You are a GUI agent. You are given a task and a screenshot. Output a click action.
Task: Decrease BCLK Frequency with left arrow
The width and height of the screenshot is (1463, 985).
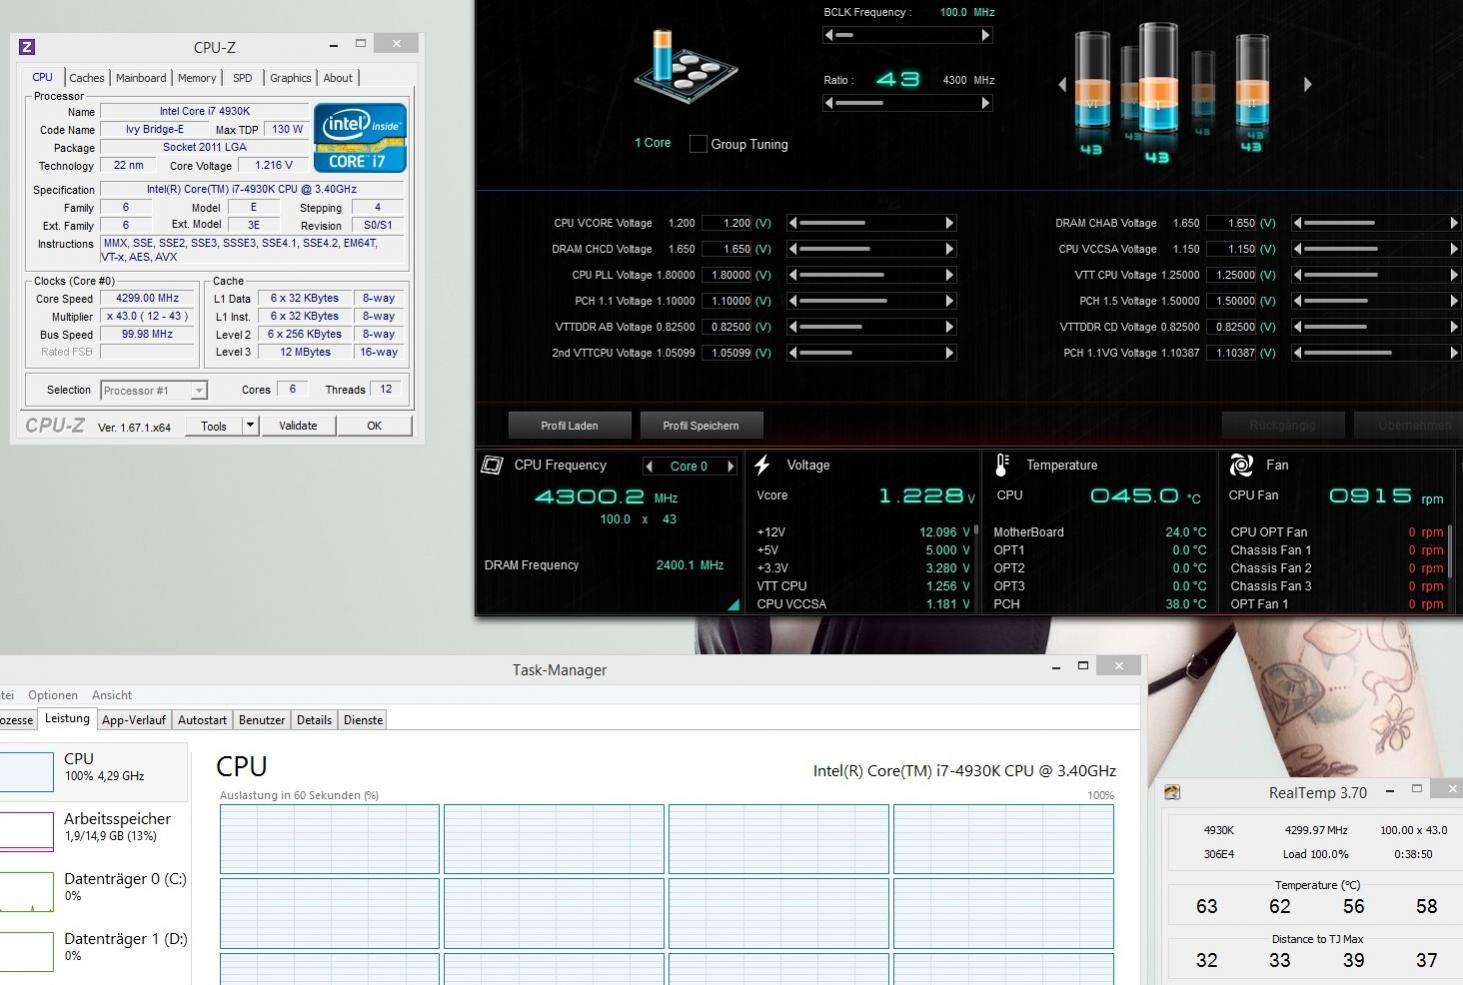(829, 35)
